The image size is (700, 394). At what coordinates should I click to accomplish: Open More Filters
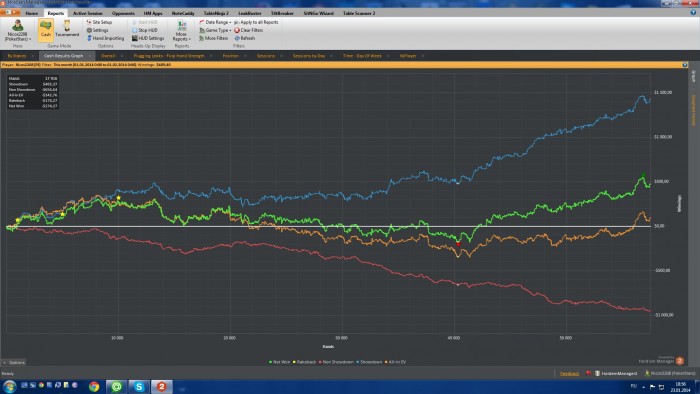[x=213, y=38]
